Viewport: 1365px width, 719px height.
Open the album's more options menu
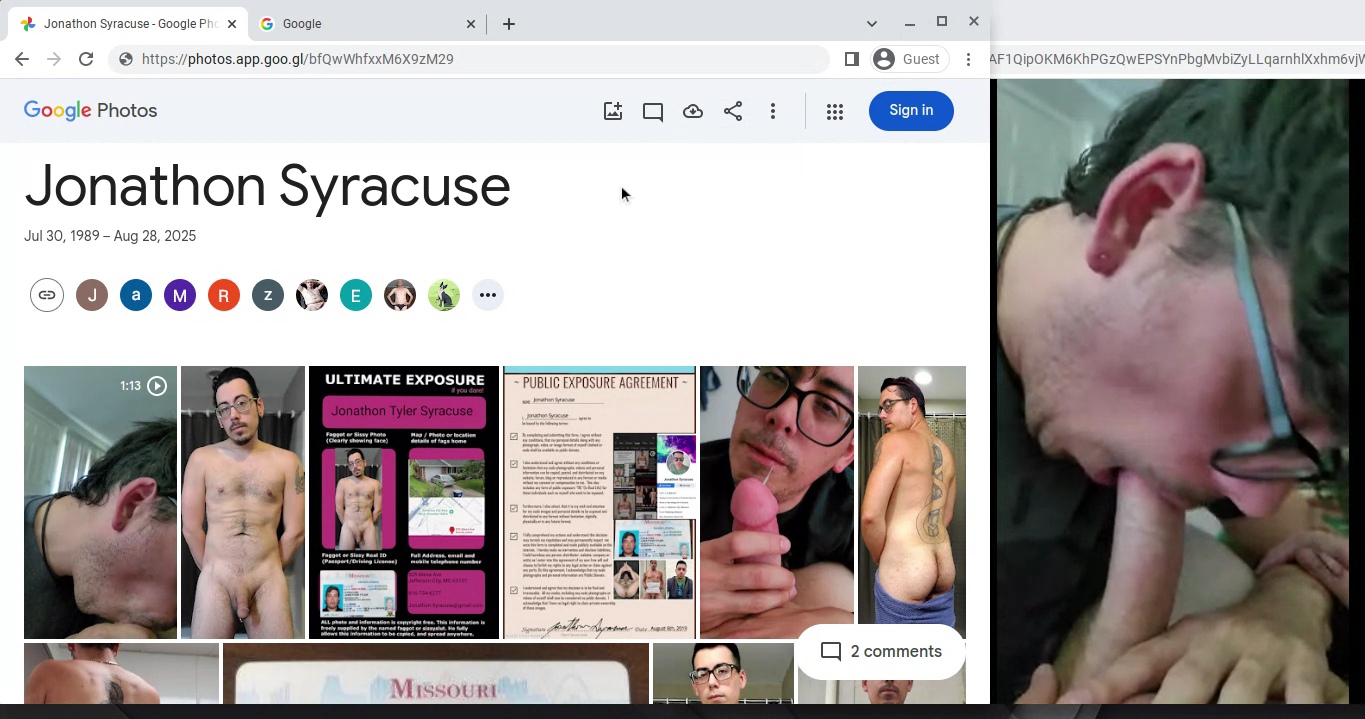click(773, 111)
